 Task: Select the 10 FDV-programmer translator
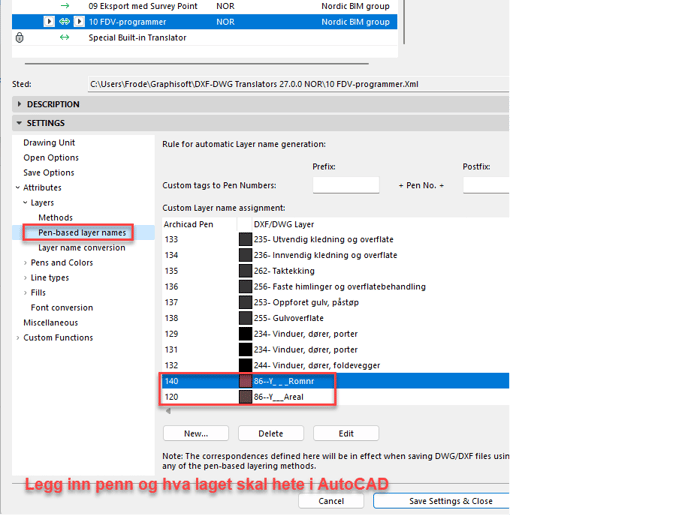coord(204,22)
